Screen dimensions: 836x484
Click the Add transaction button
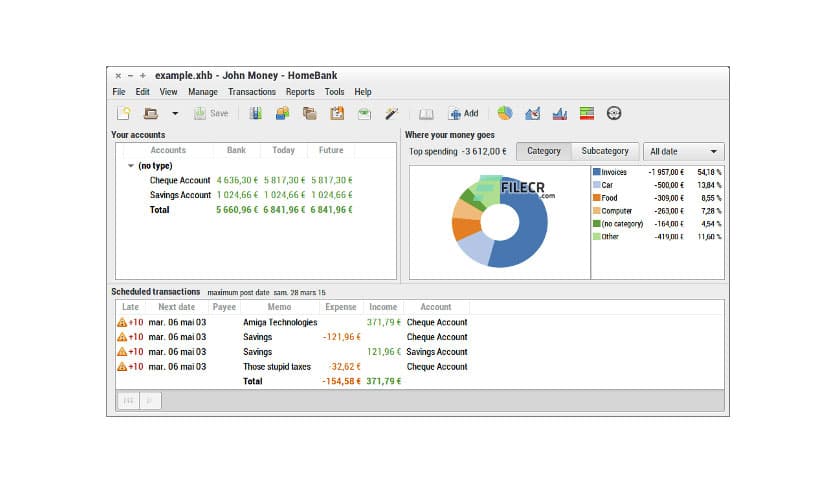click(x=464, y=113)
